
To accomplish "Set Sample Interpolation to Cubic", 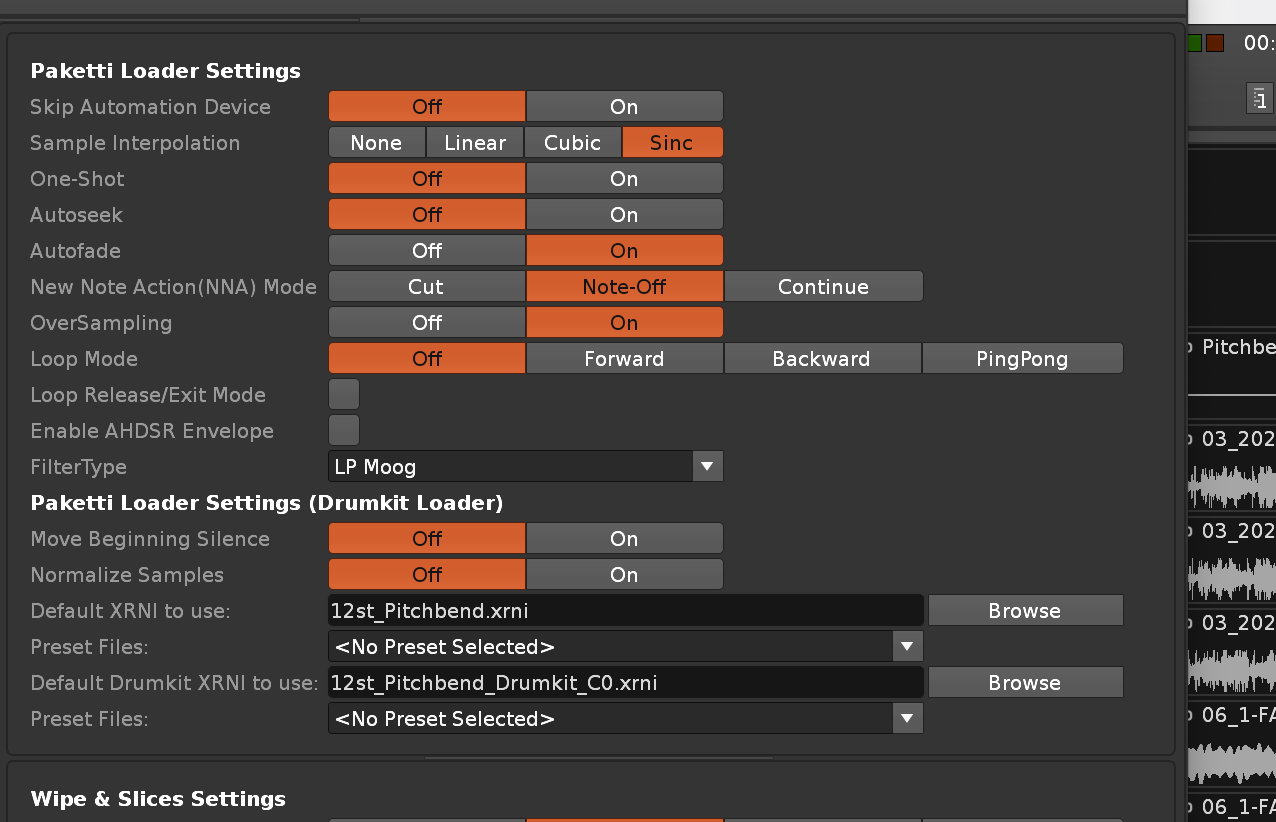I will tap(573, 143).
